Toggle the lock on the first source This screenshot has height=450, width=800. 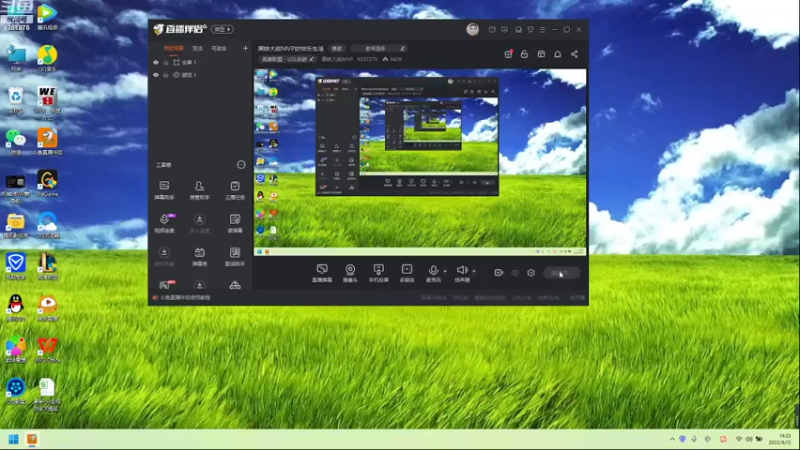(166, 62)
